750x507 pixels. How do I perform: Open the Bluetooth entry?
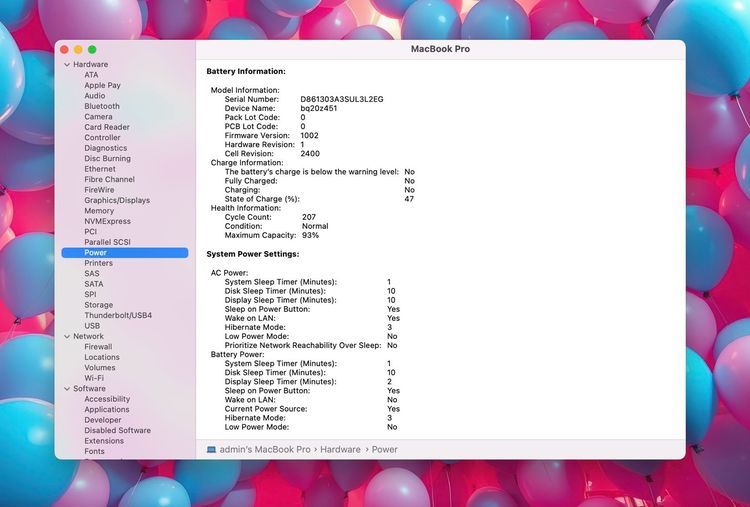[x=102, y=106]
